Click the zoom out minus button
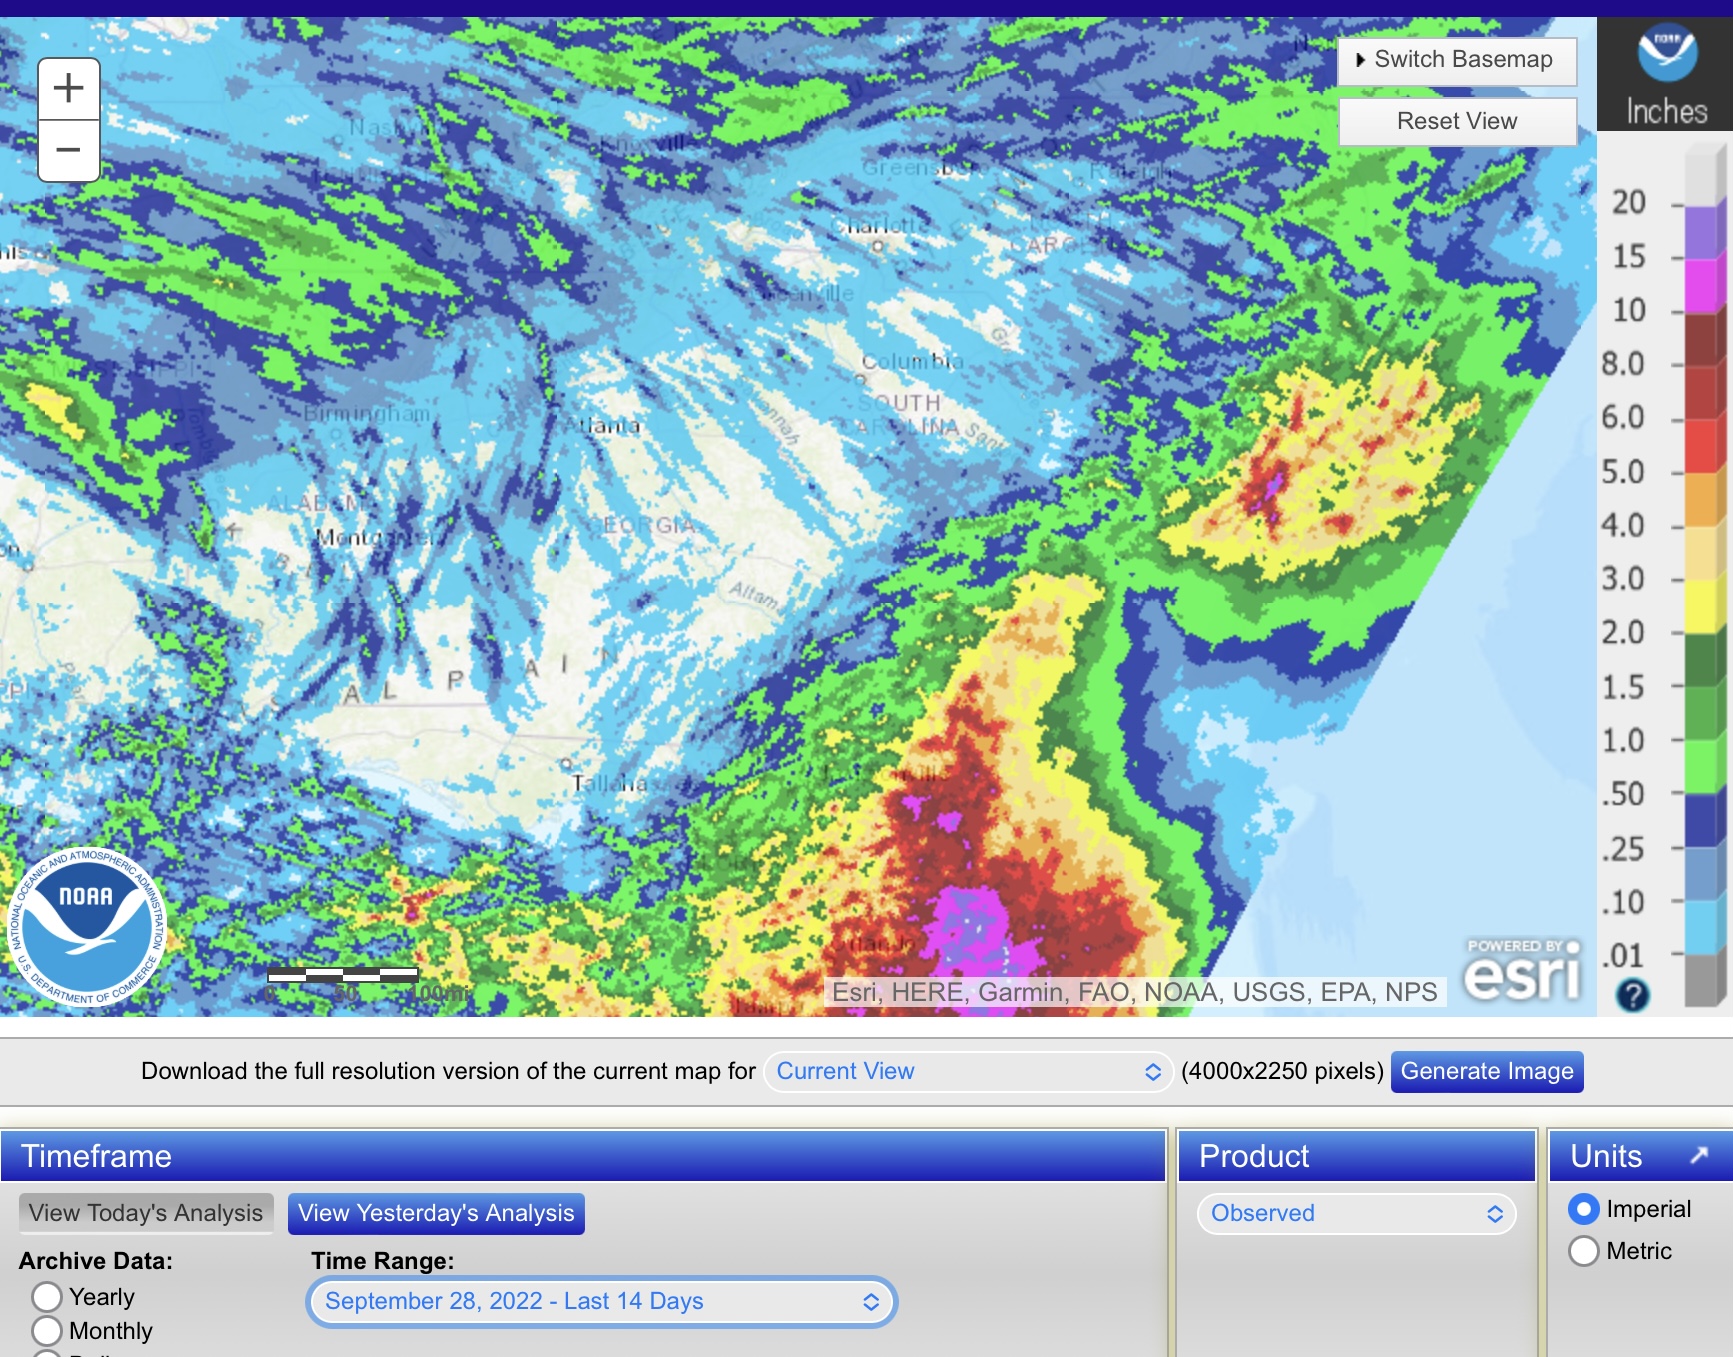1733x1357 pixels. point(68,151)
